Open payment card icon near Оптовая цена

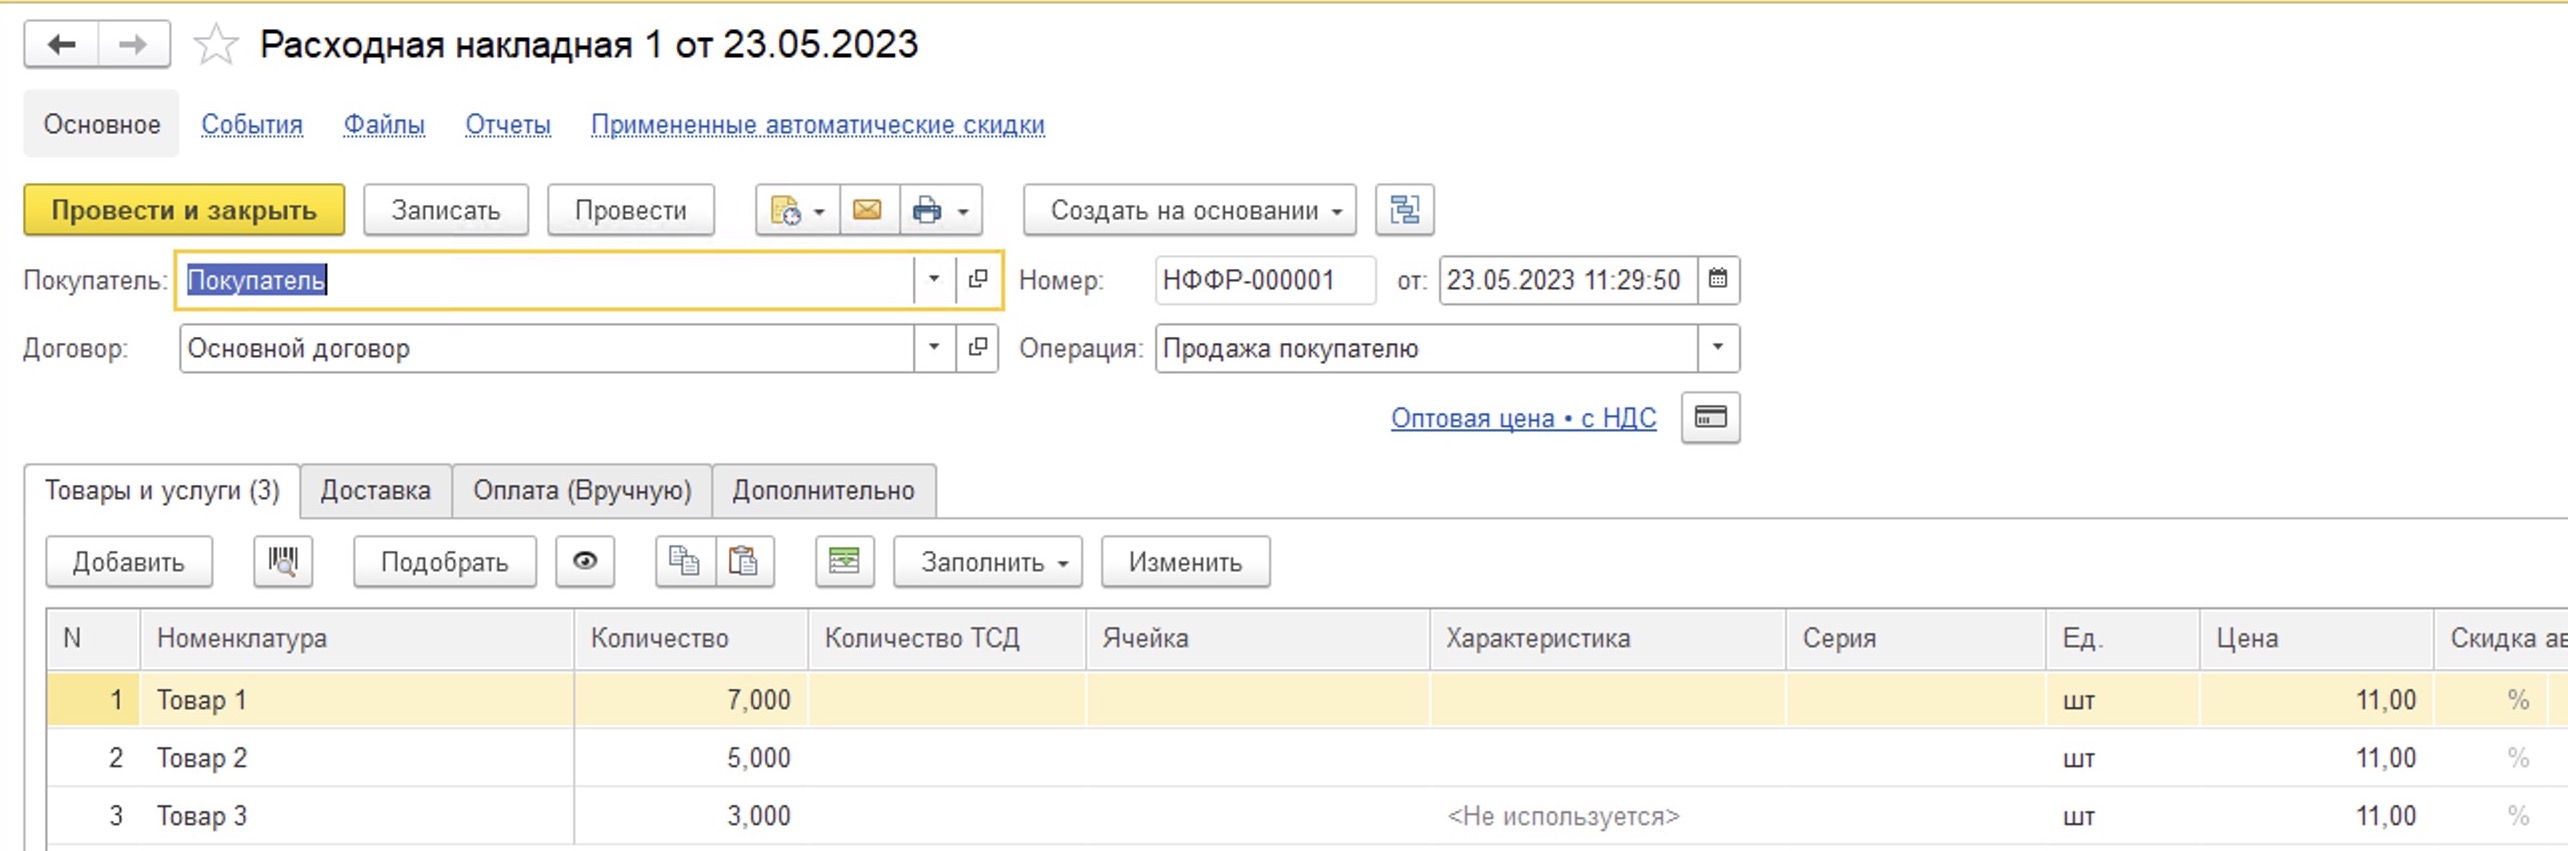point(1710,418)
